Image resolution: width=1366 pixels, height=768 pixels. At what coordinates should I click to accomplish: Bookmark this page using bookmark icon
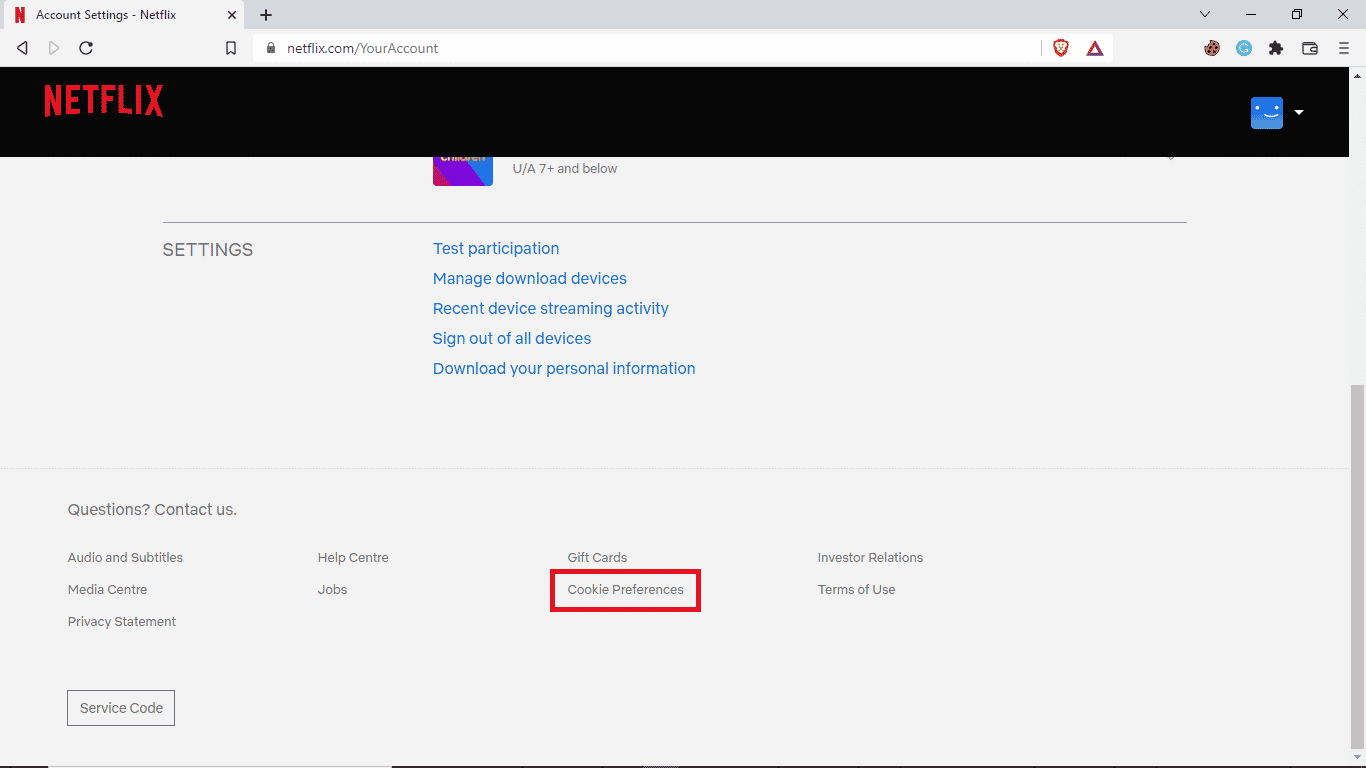point(231,48)
